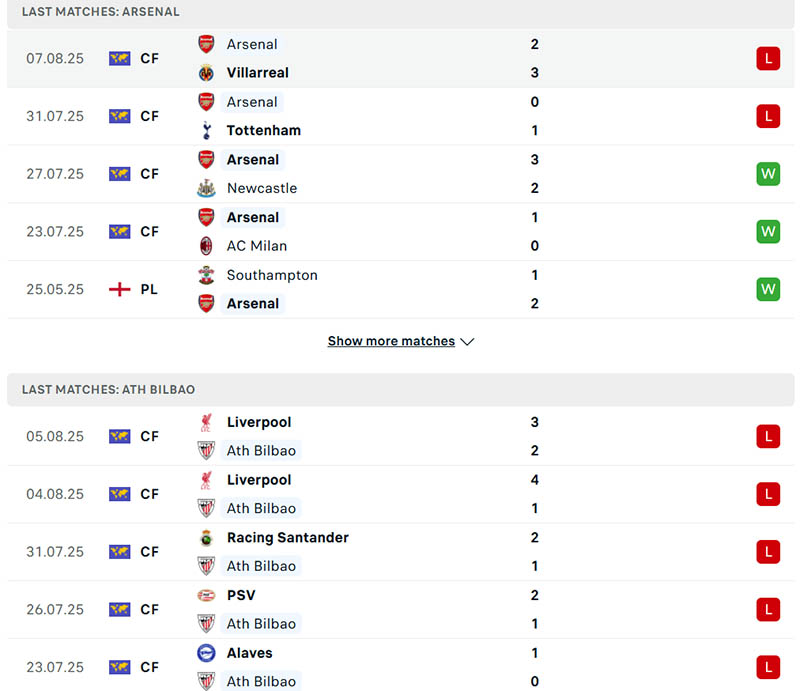Click the Racing Santander crest icon

pos(206,538)
